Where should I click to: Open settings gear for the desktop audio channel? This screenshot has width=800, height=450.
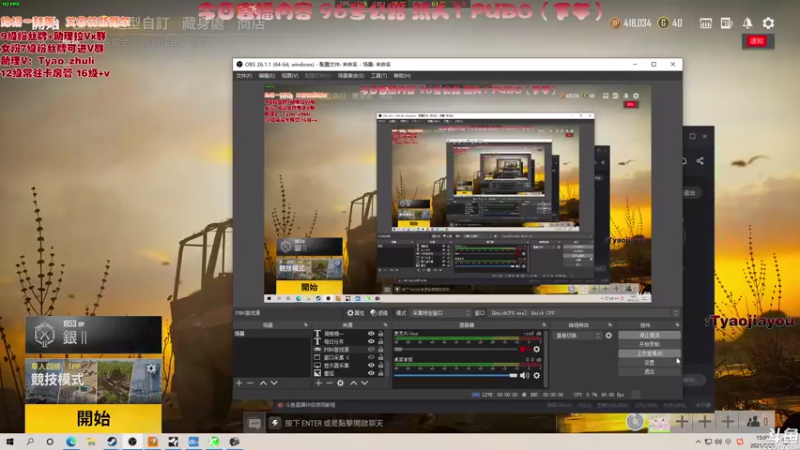coord(536,376)
